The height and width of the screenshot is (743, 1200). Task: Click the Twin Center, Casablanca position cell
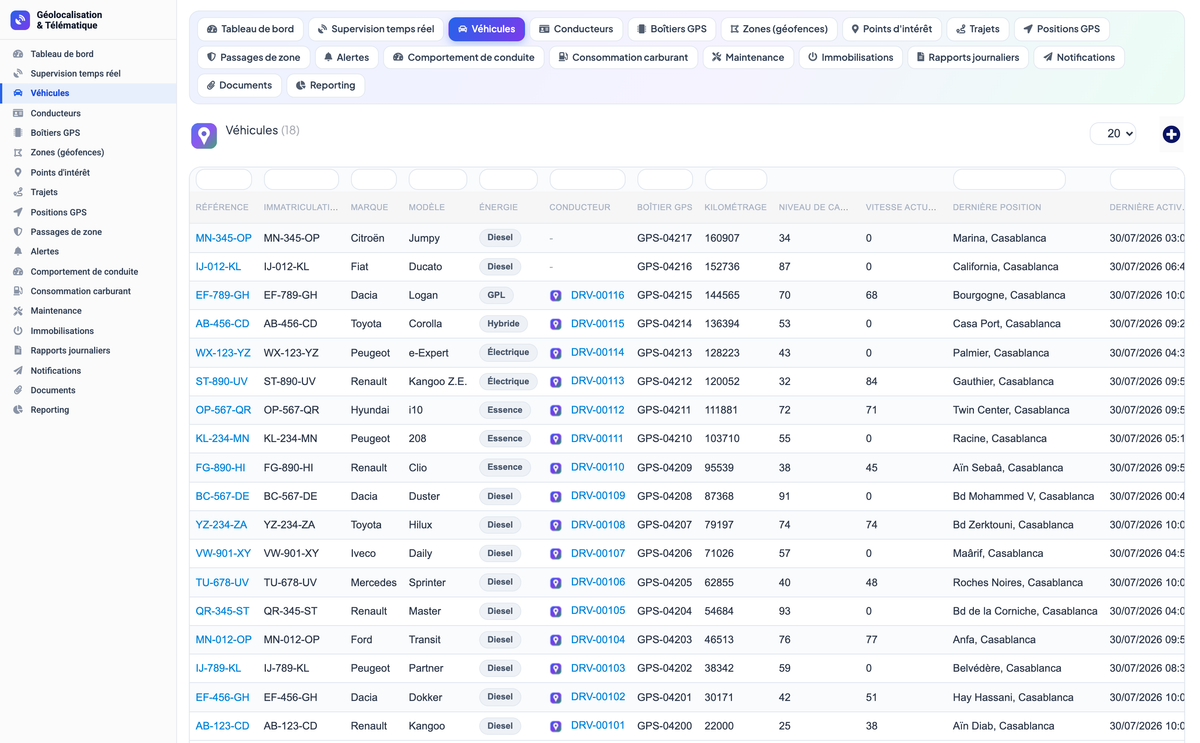coord(1011,410)
